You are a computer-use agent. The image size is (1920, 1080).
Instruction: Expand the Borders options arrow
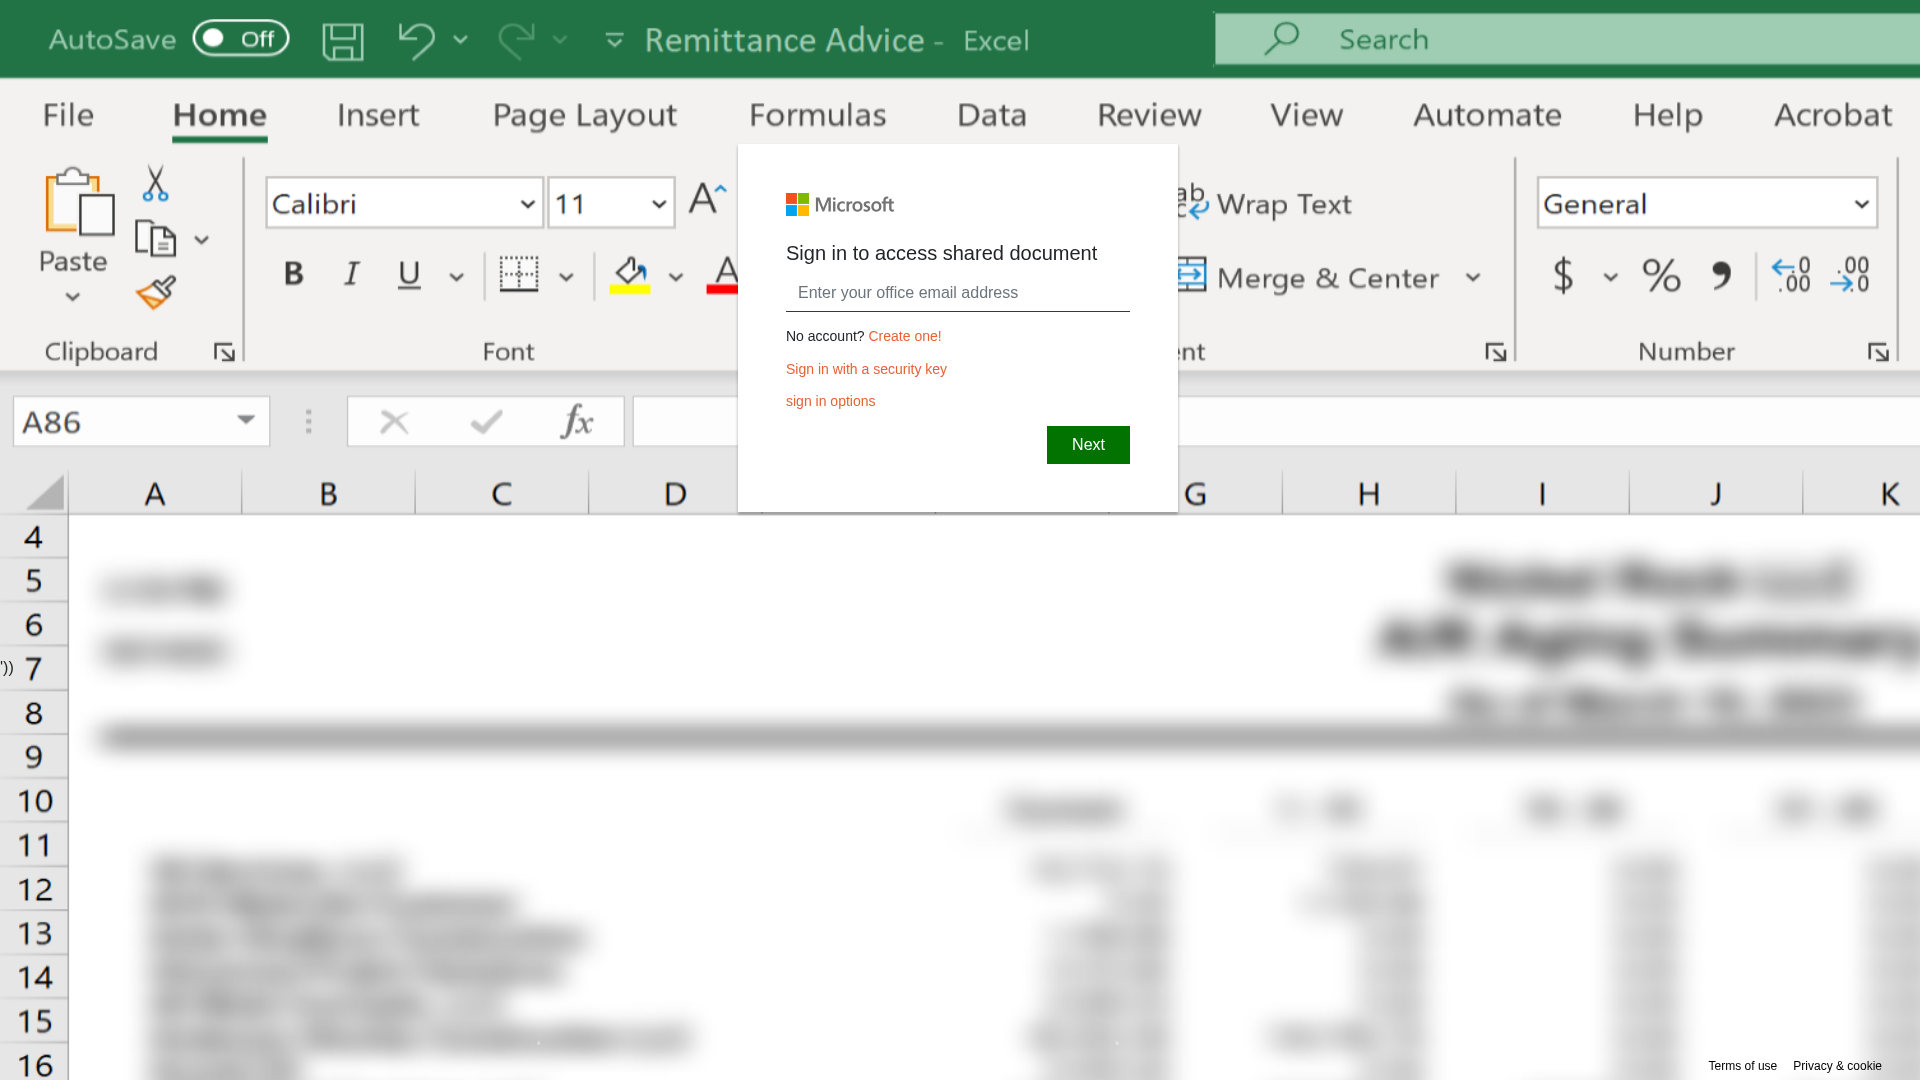[x=566, y=277]
